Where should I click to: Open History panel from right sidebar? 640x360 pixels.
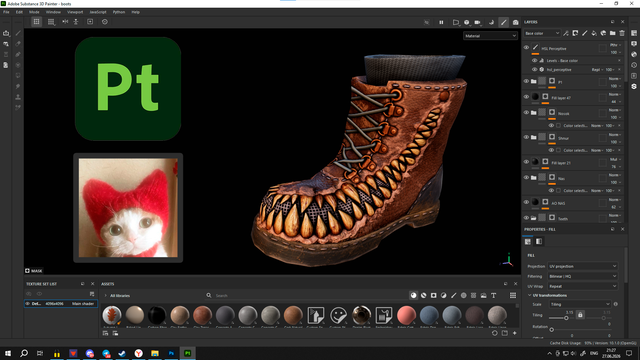634,65
